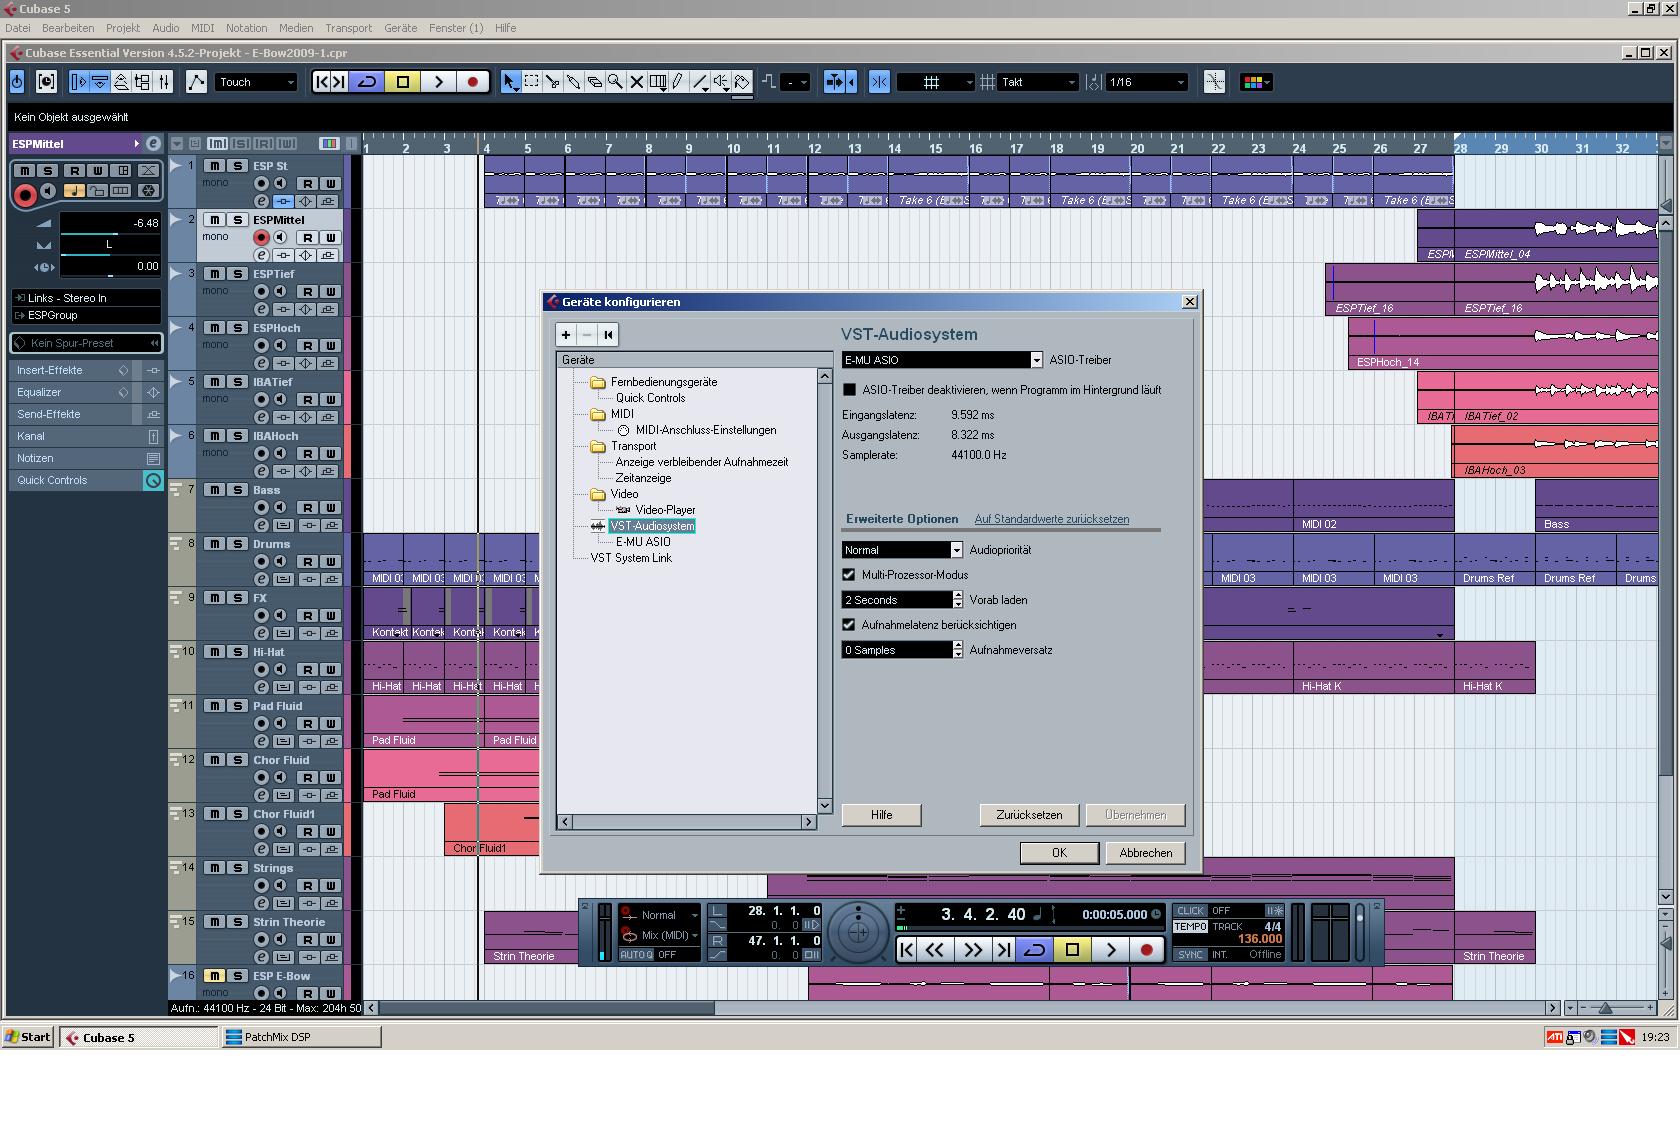Select VST System Link tree item

pos(631,558)
